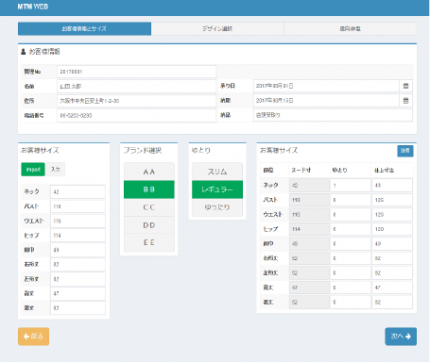Screen dimensions: 430x362
Task: Click 肩巾 仕上げ寸法 field showing 49
Action: click(392, 244)
